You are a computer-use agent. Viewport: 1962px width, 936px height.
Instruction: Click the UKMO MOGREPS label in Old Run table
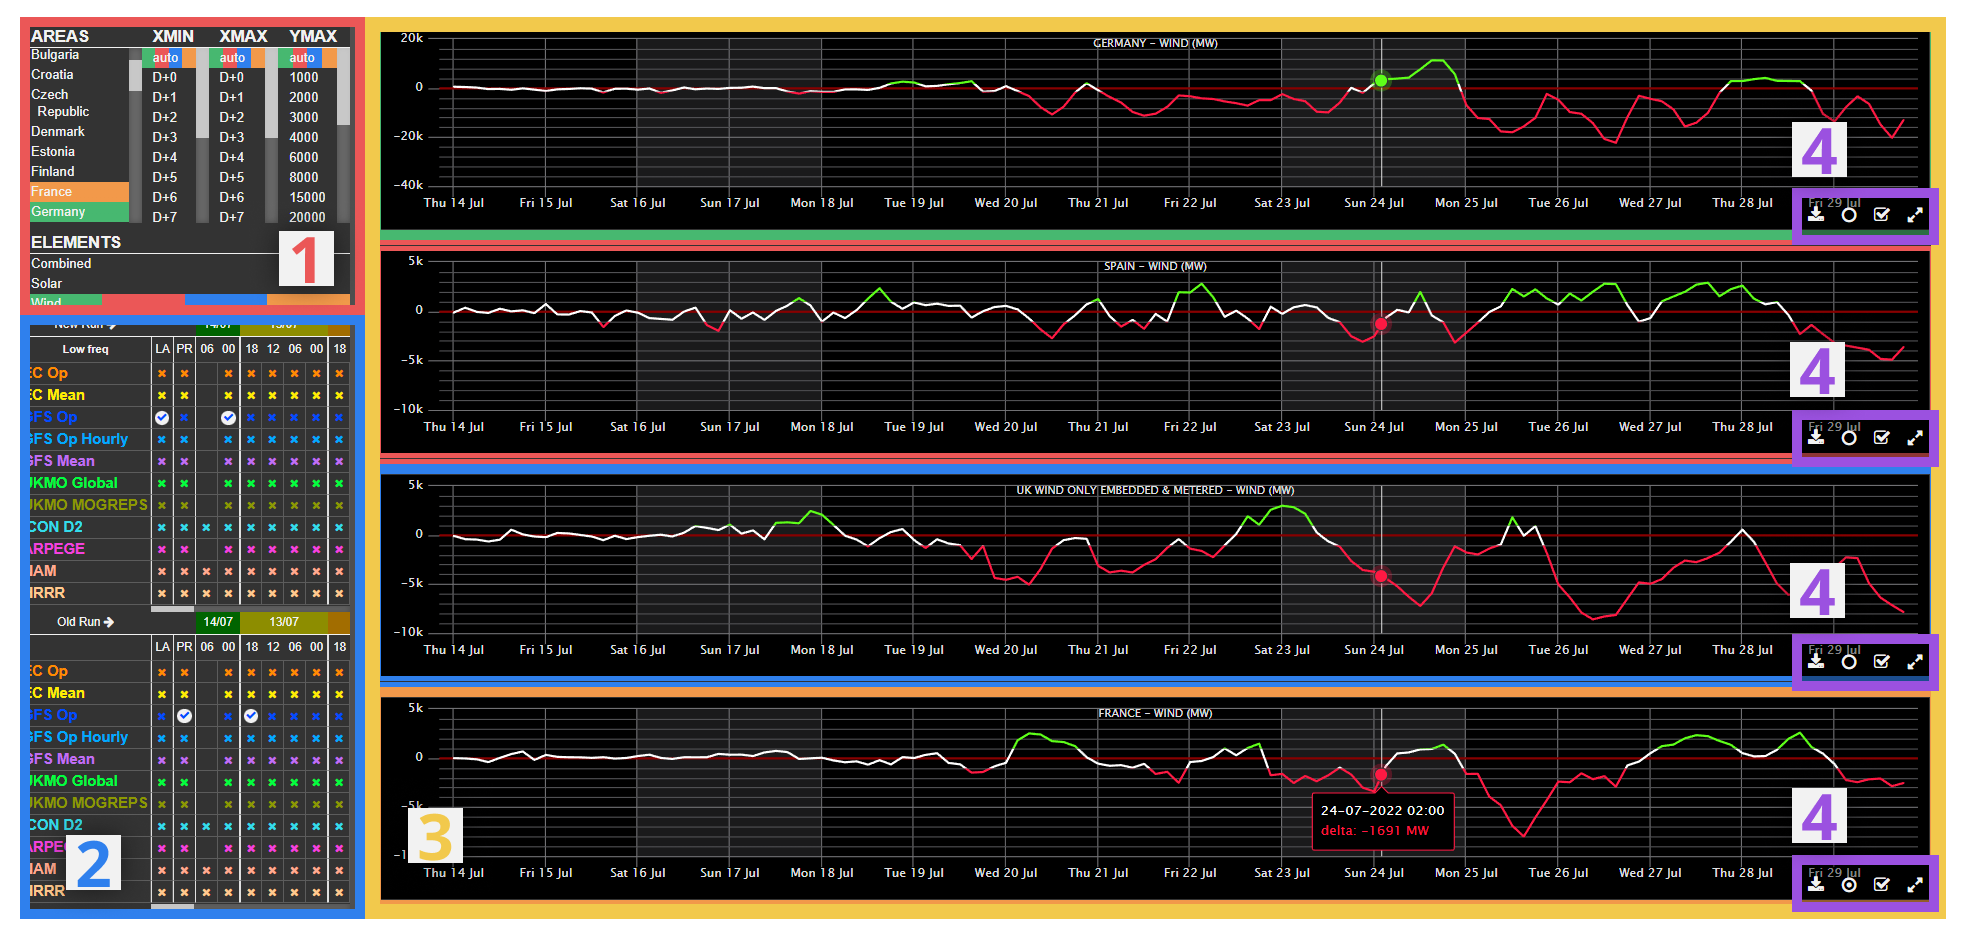click(x=89, y=803)
